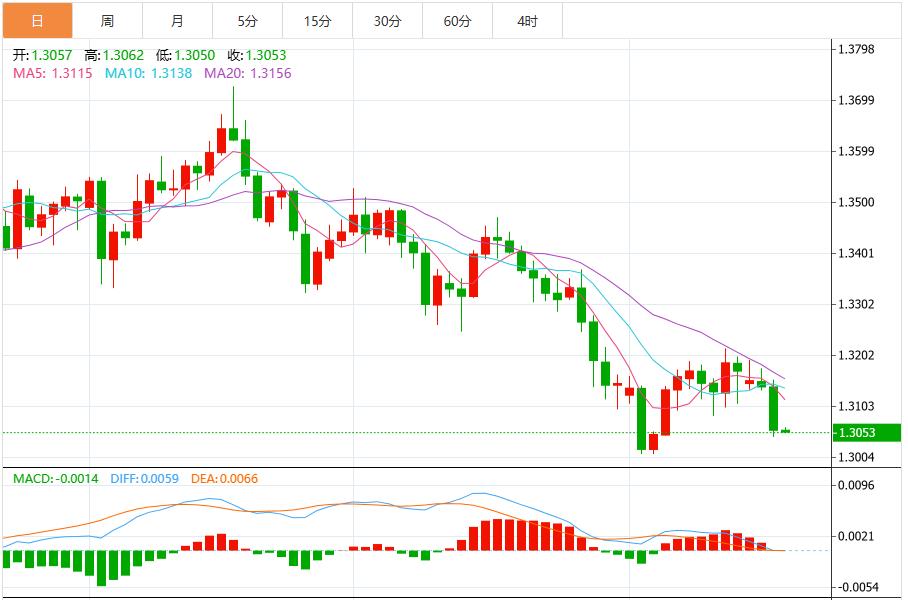The height and width of the screenshot is (600, 908).
Task: Switch to the 日 daily chart tab
Action: tap(37, 21)
